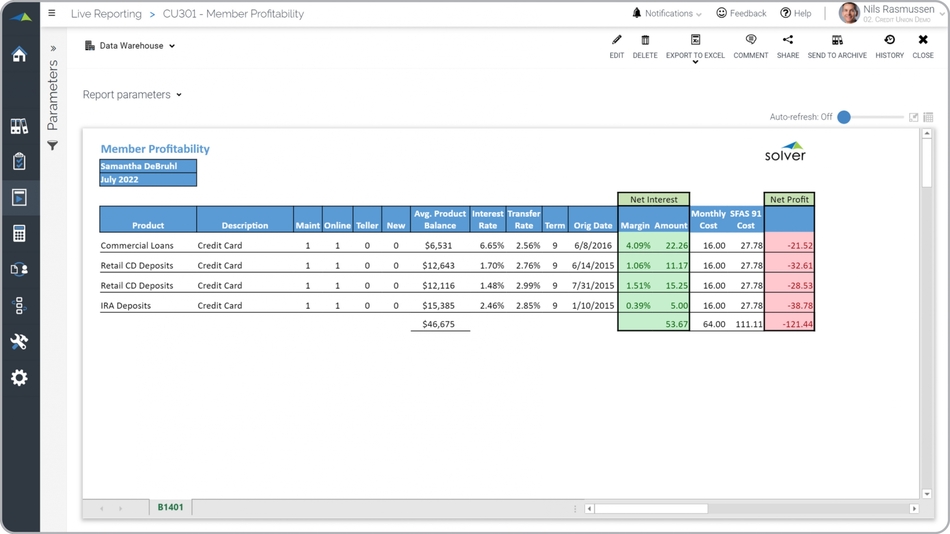The width and height of the screenshot is (950, 534).
Task: Open the Notifications menu
Action: (667, 14)
